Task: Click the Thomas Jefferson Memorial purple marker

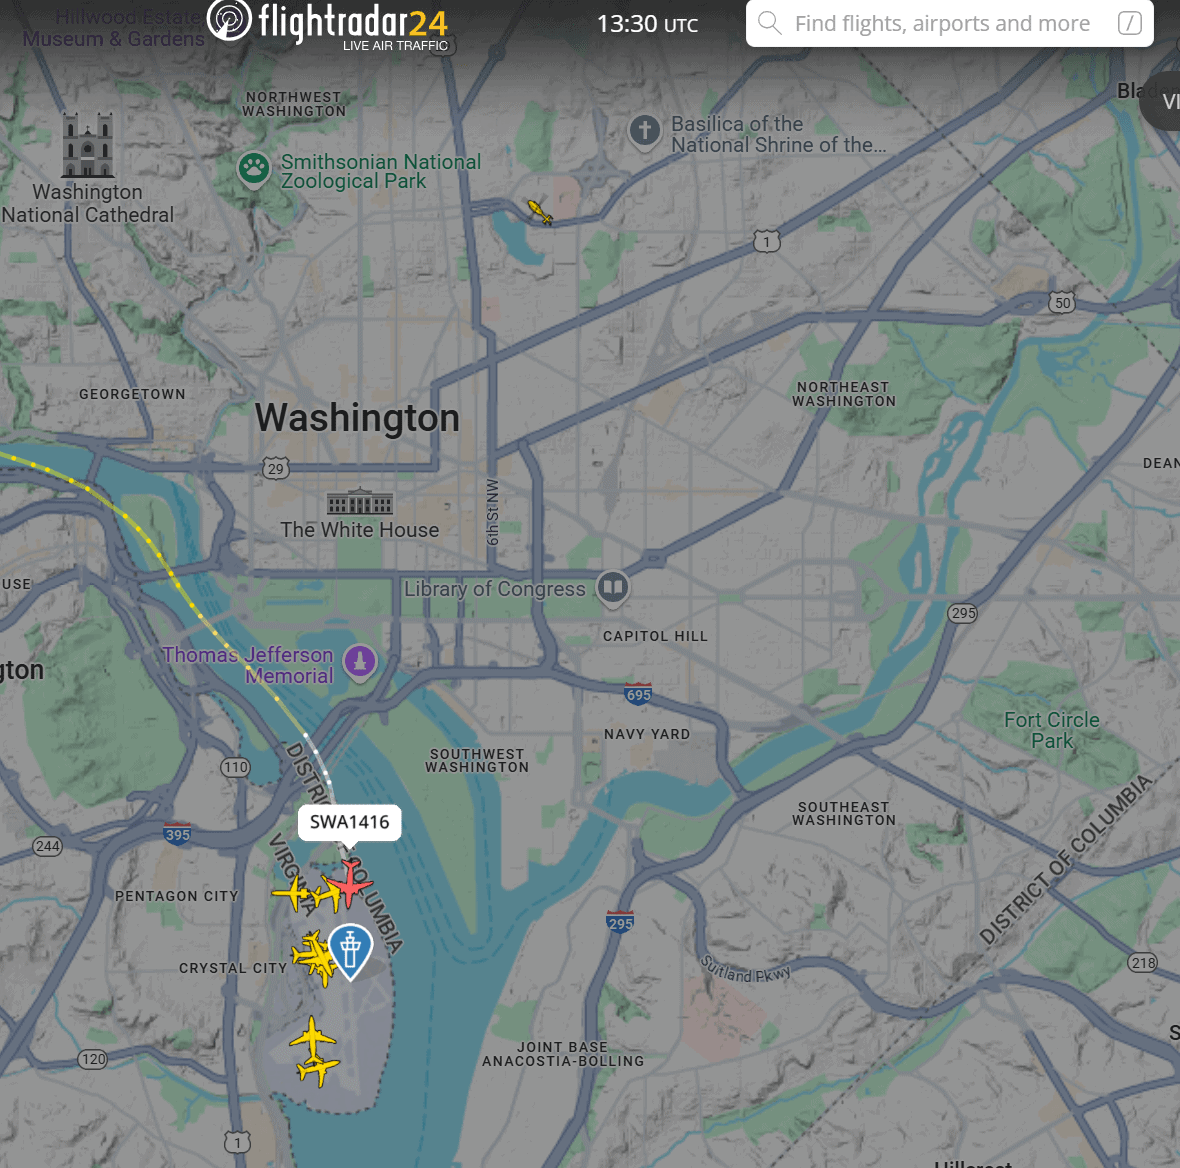Action: tap(360, 664)
